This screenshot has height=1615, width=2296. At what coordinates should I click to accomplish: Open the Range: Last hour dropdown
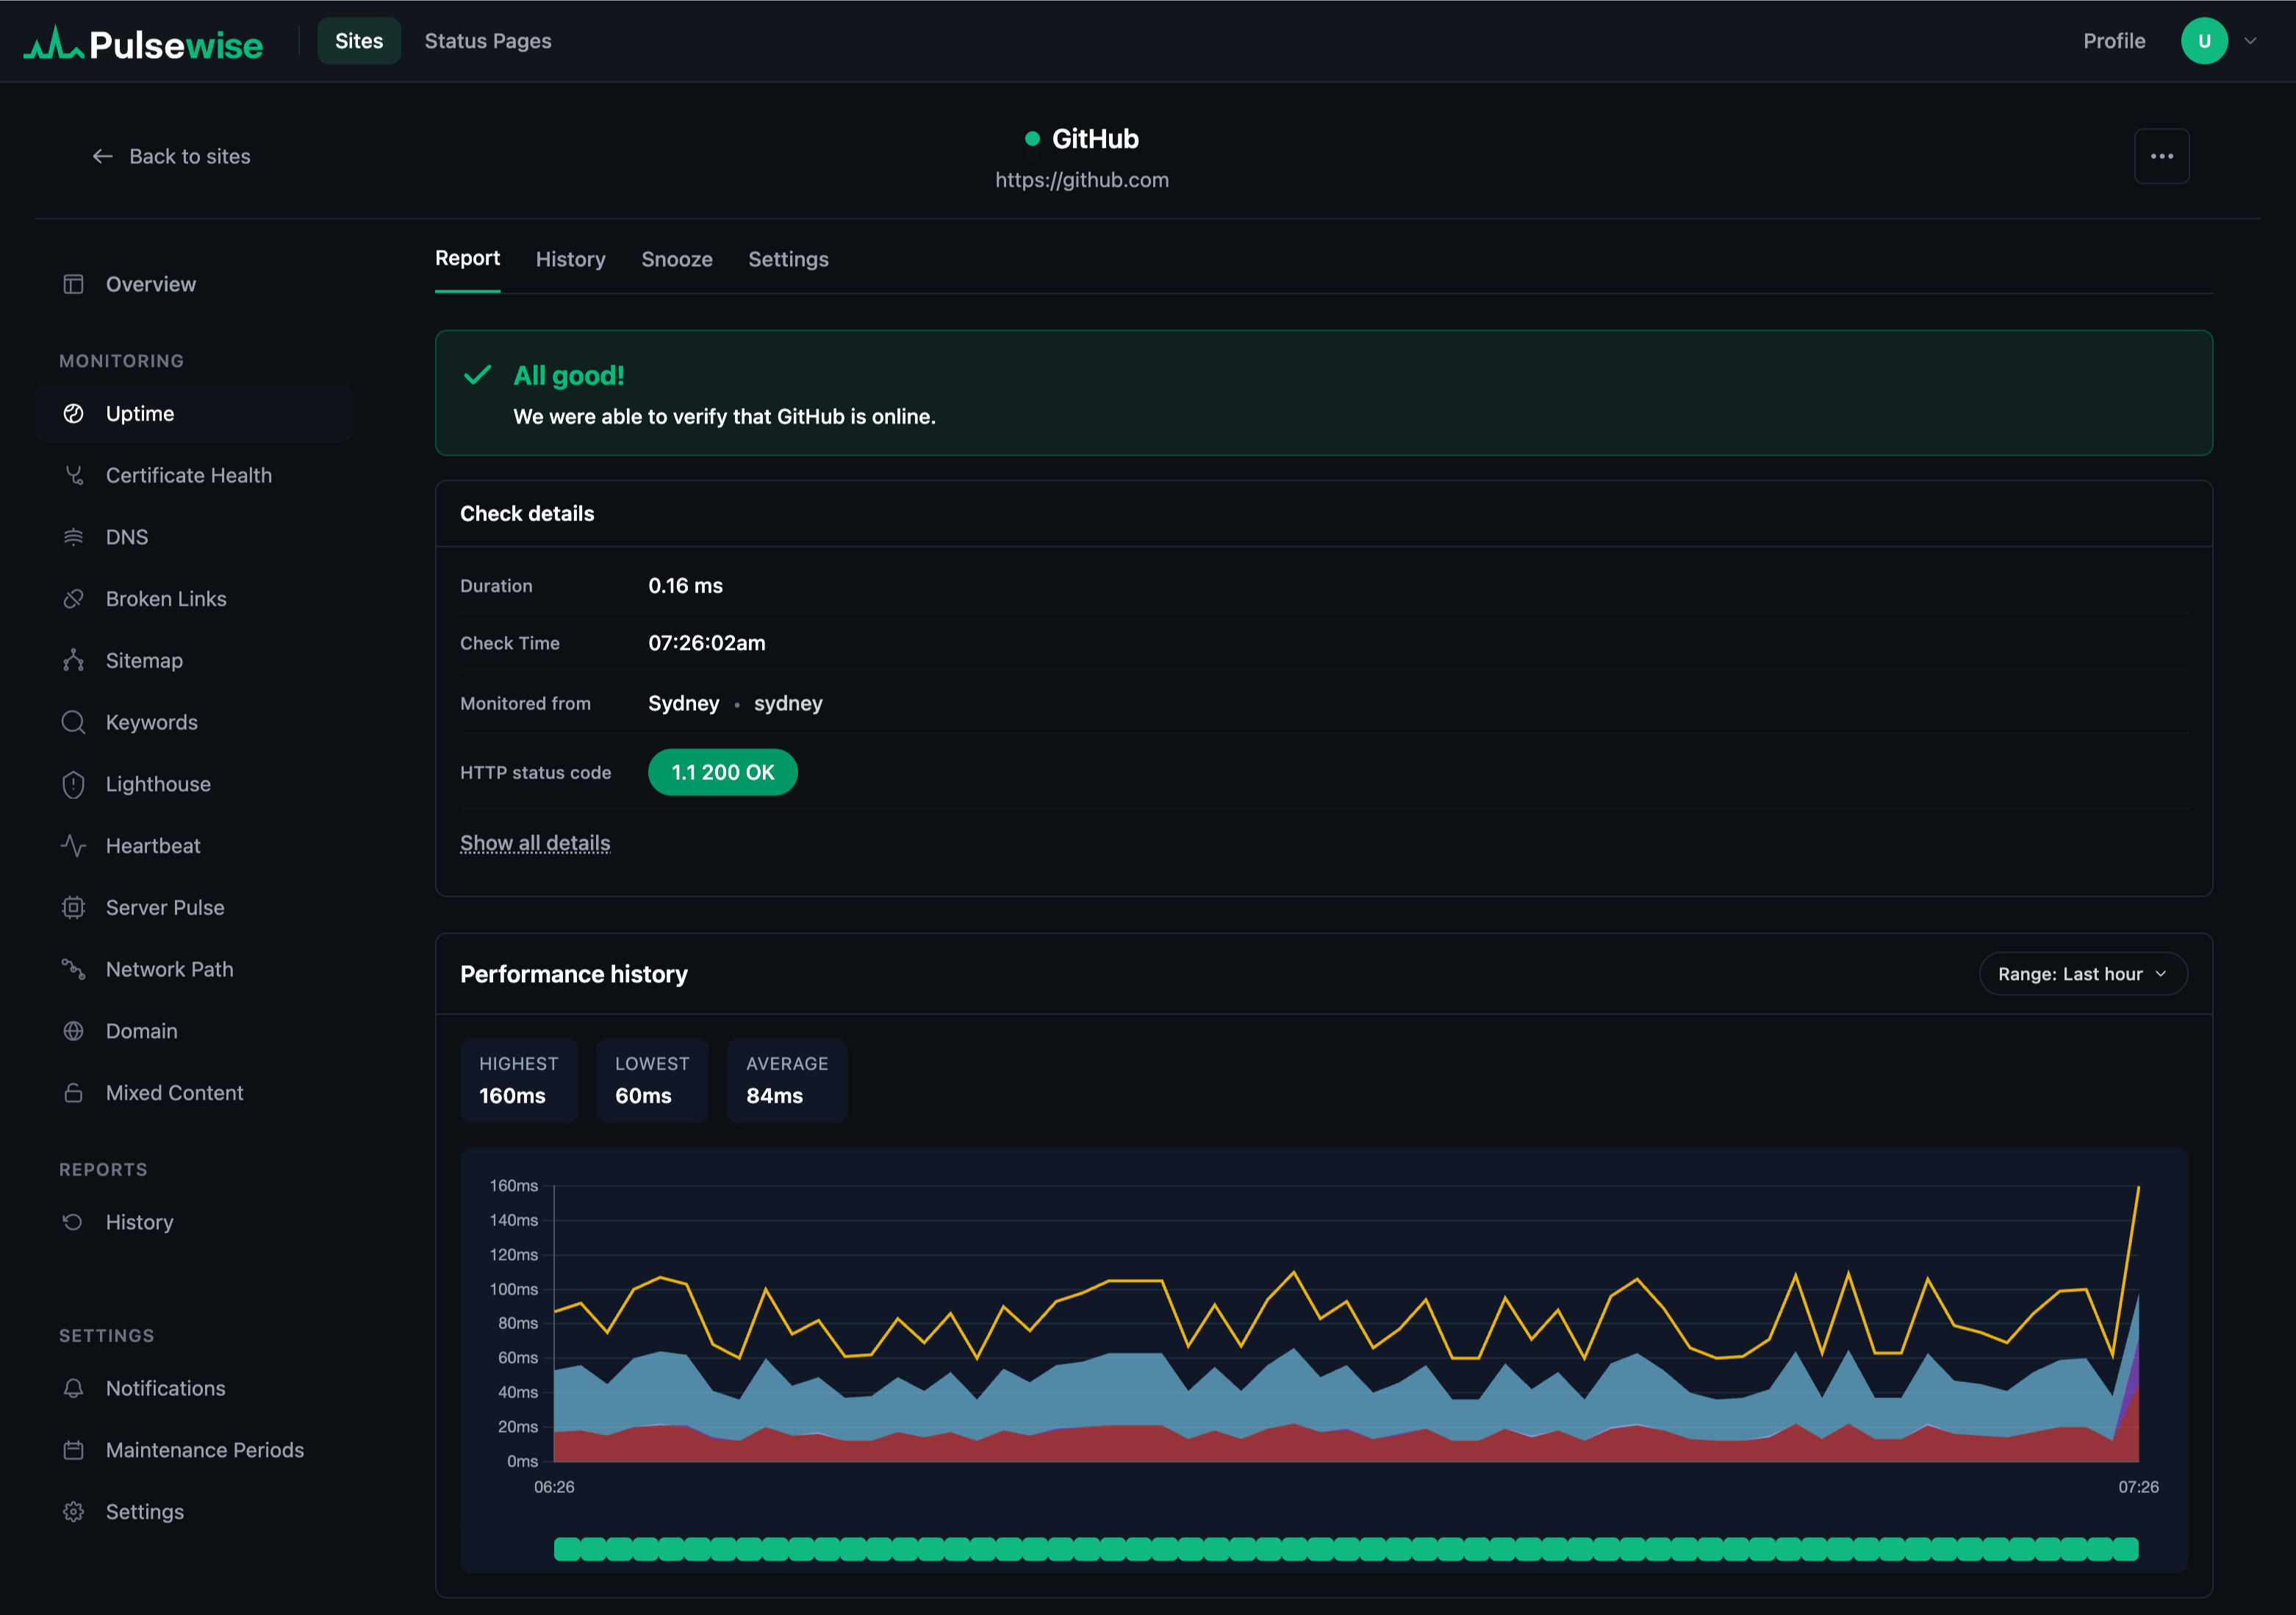pyautogui.click(x=2083, y=974)
